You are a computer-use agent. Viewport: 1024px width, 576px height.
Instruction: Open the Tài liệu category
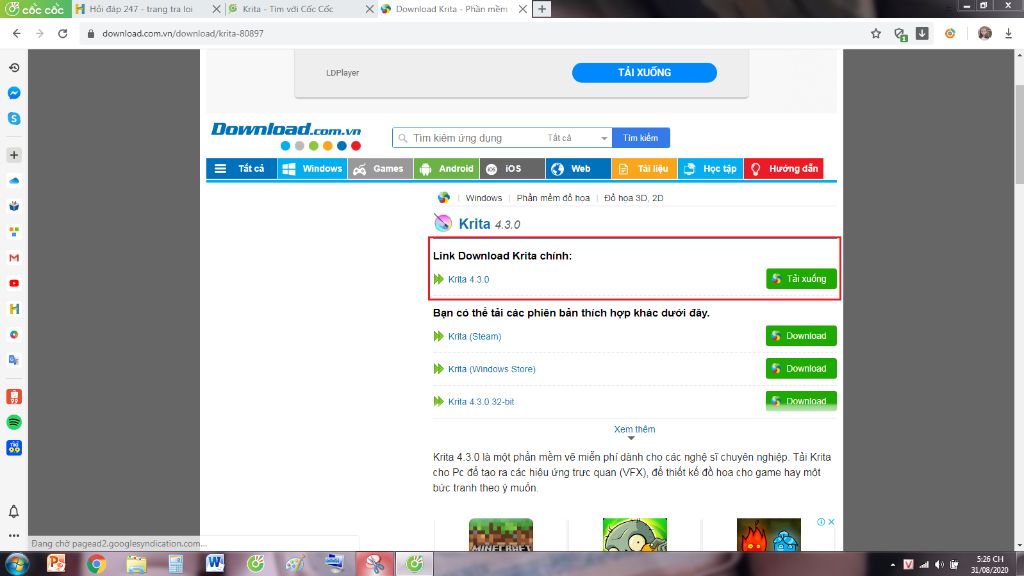644,168
